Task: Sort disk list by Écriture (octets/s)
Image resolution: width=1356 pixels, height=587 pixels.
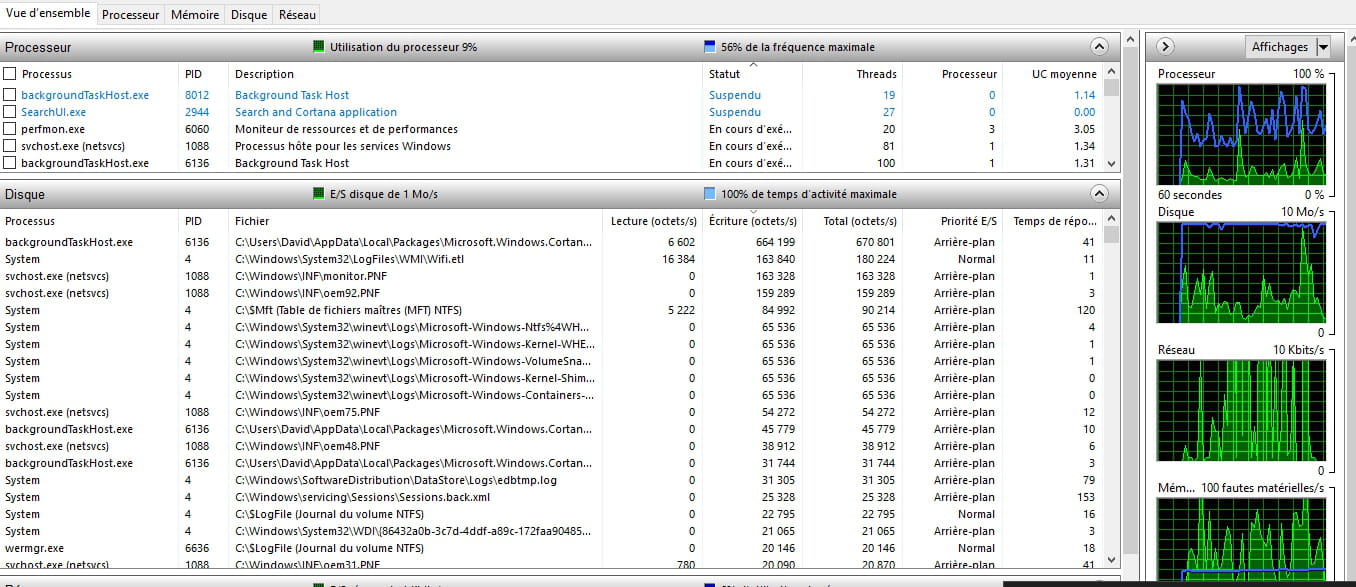Action: [752, 221]
